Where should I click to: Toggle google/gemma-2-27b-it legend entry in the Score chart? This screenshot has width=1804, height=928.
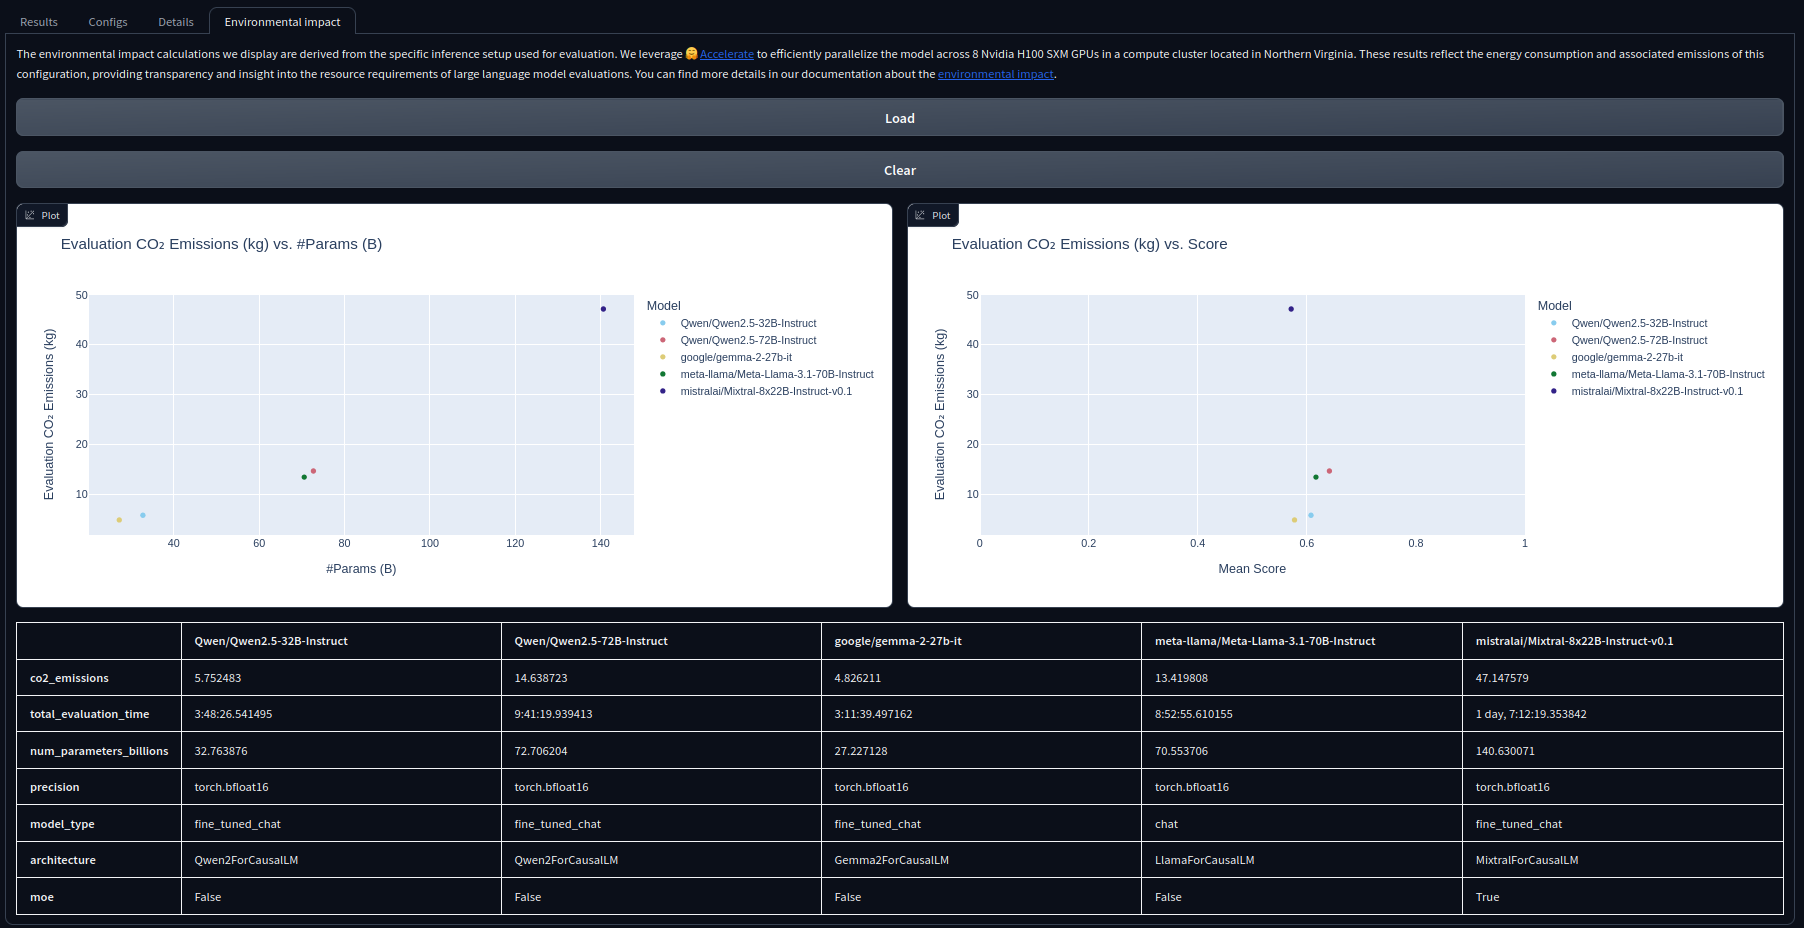(1626, 357)
